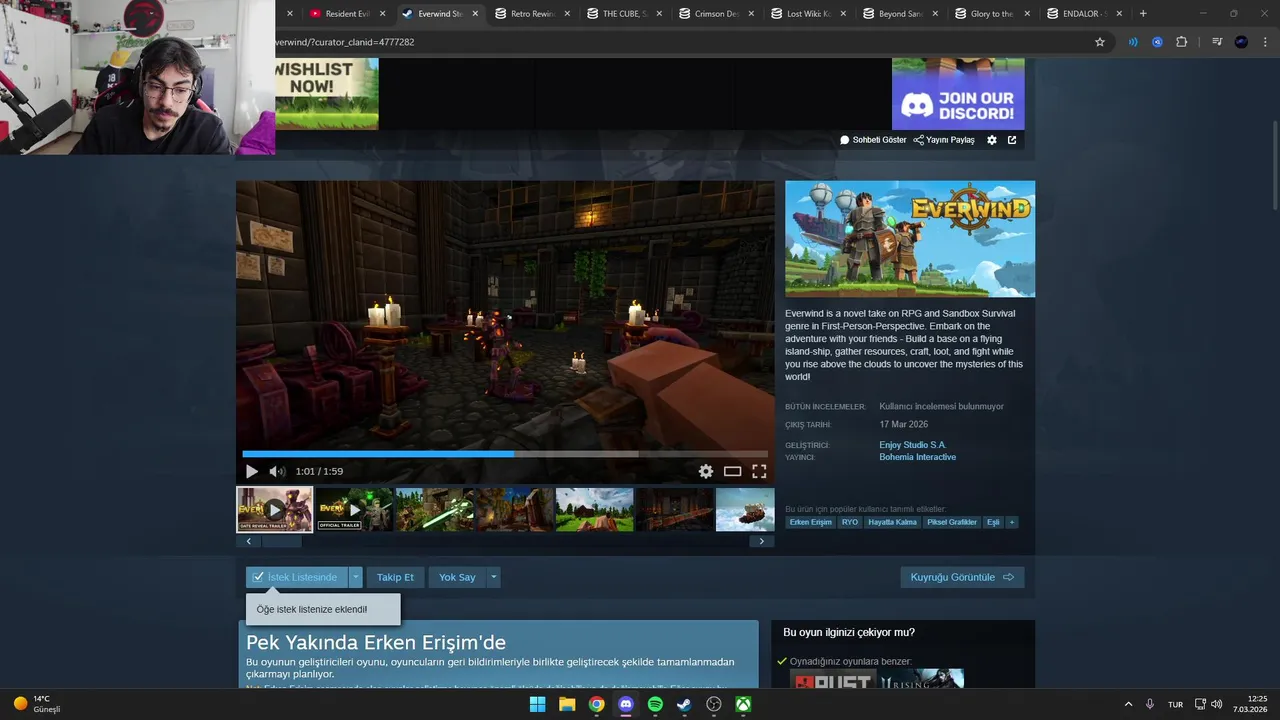The image size is (1280, 720).
Task: Select the Date Reveal Trailer thumbnail
Action: click(x=275, y=509)
